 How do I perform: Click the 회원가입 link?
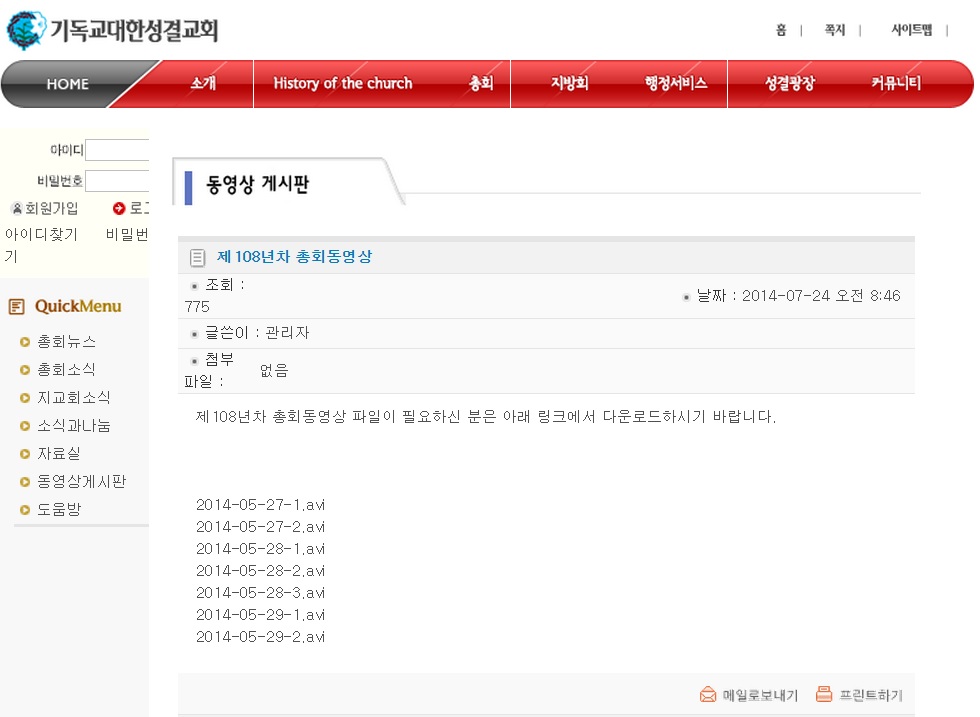tap(51, 208)
